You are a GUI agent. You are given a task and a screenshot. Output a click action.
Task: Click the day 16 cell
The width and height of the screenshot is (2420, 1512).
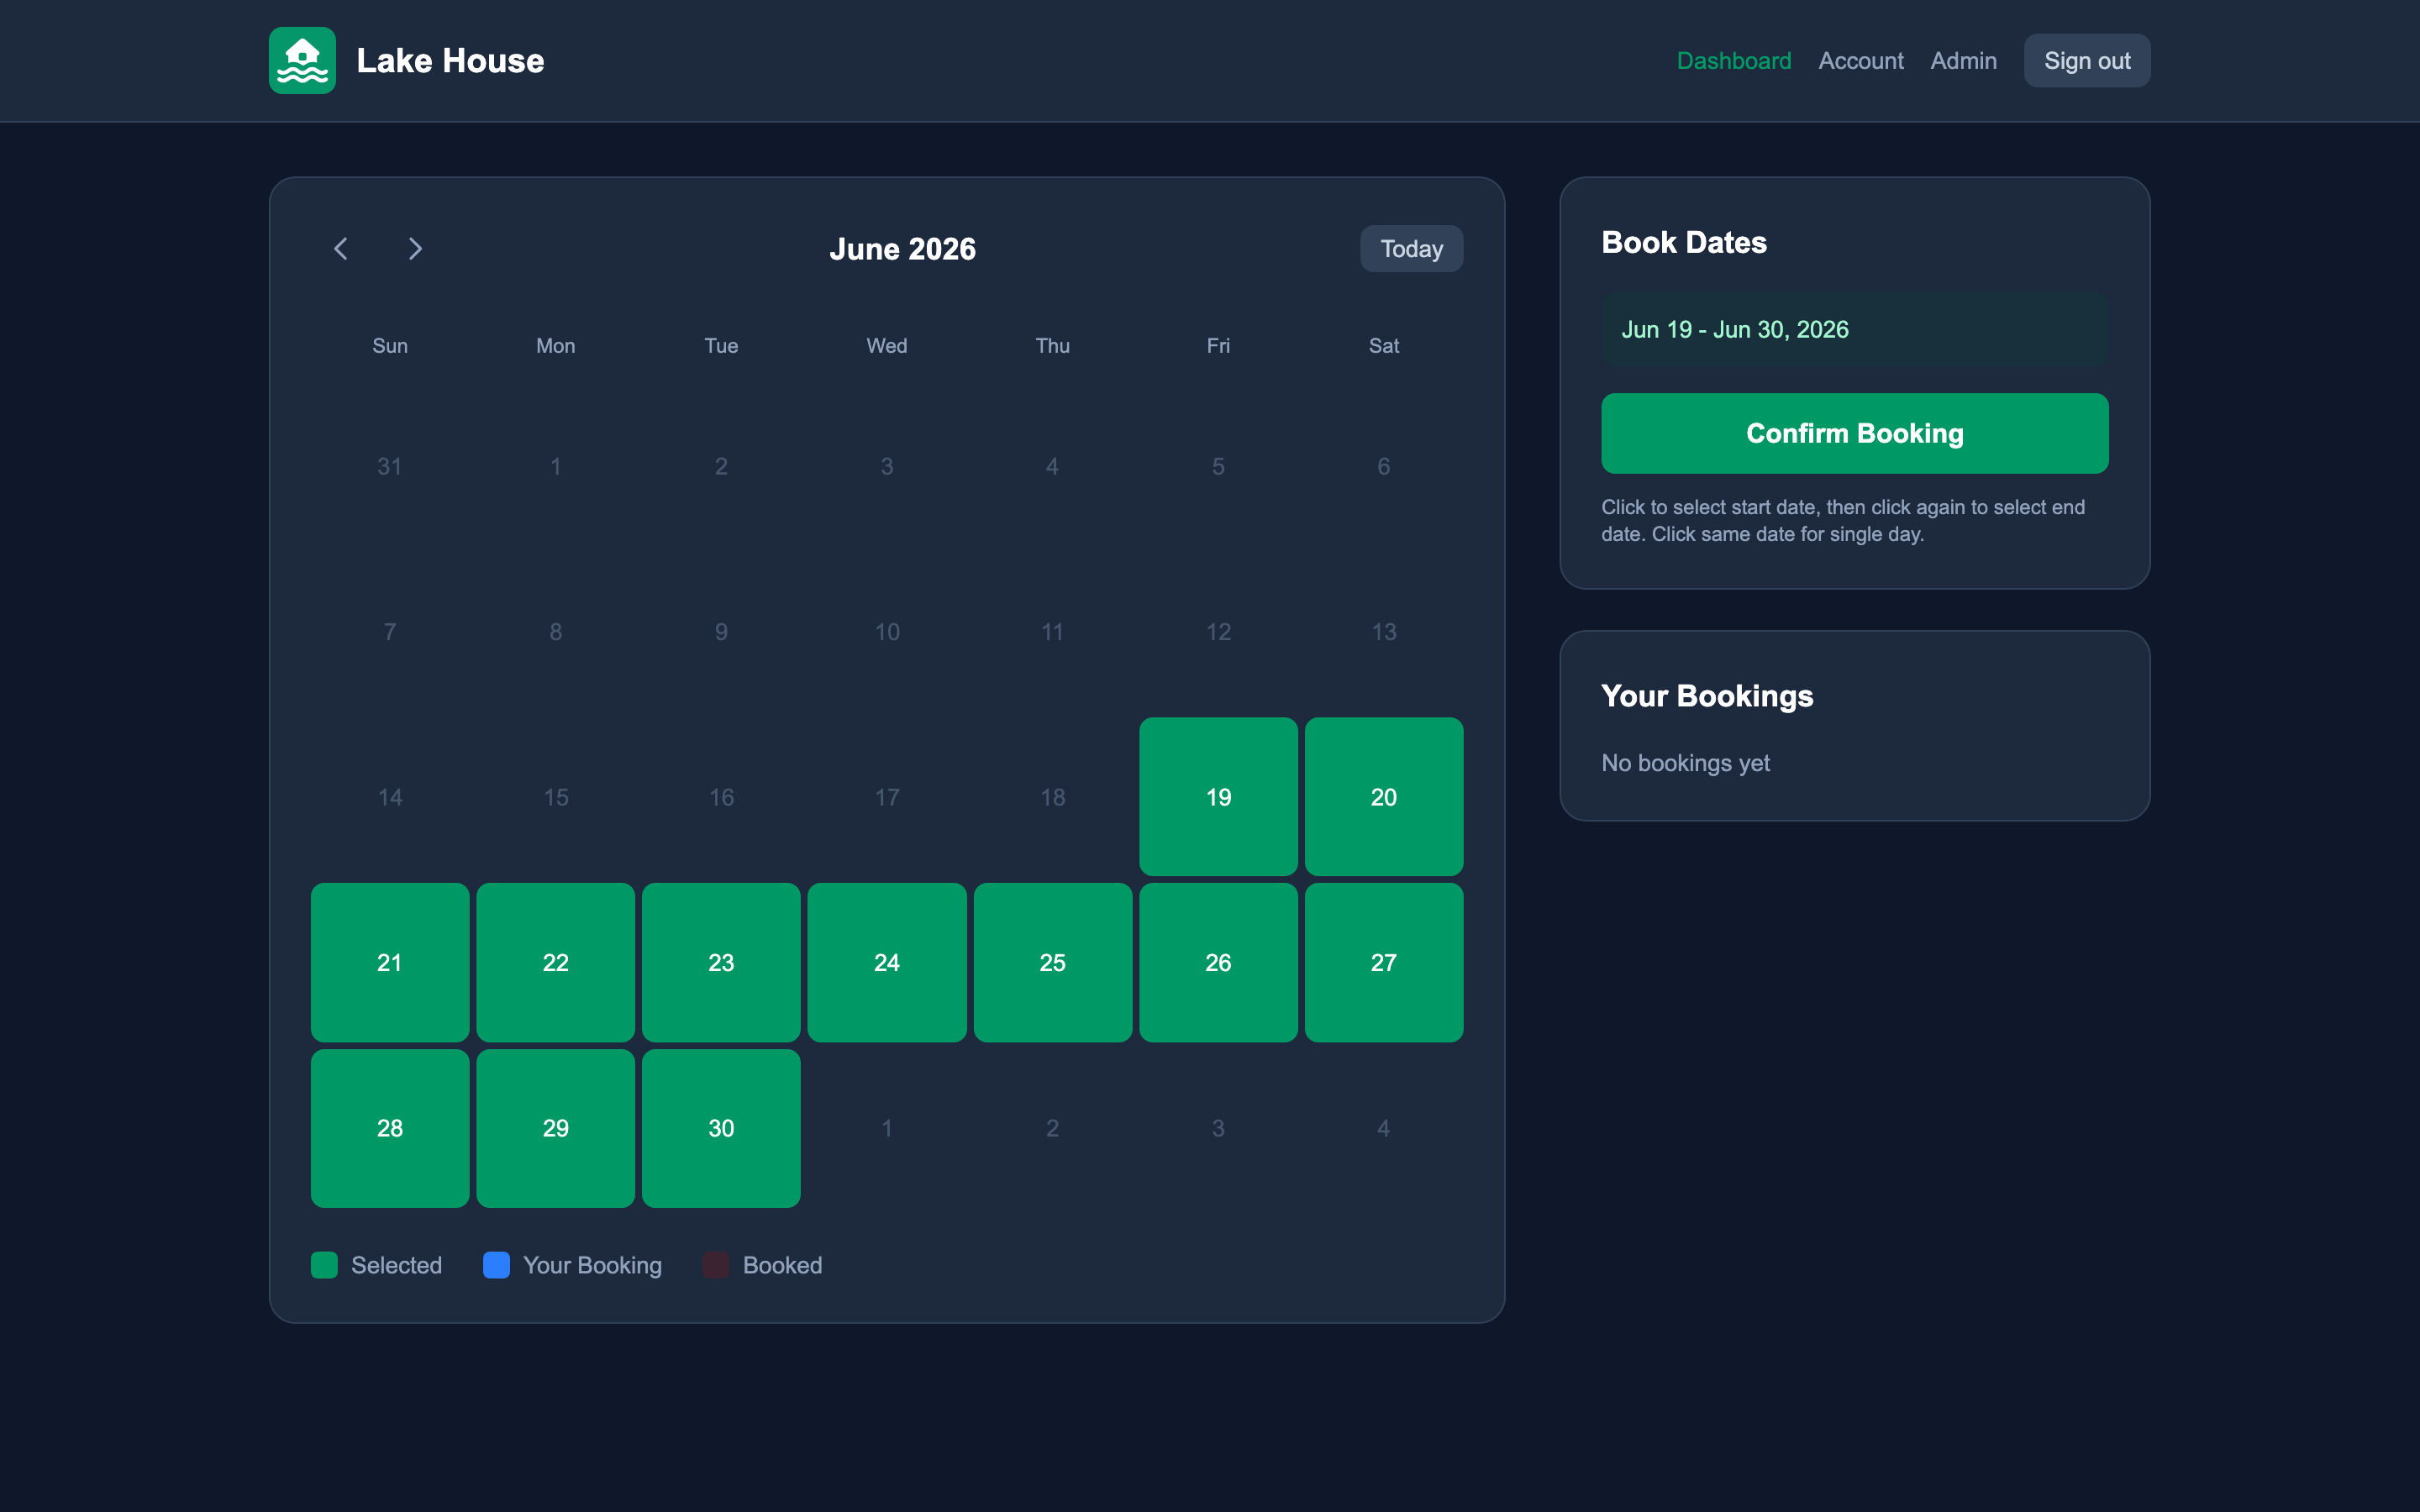click(721, 797)
